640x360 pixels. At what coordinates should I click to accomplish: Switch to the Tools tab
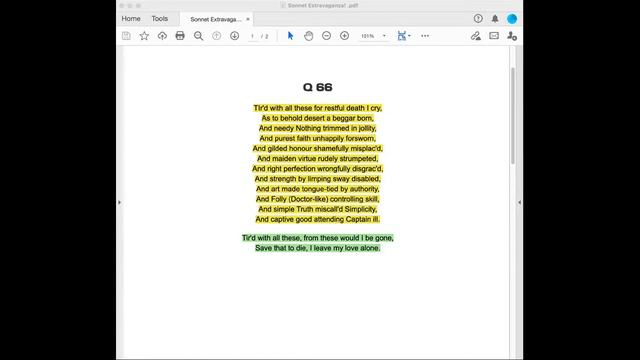click(160, 19)
